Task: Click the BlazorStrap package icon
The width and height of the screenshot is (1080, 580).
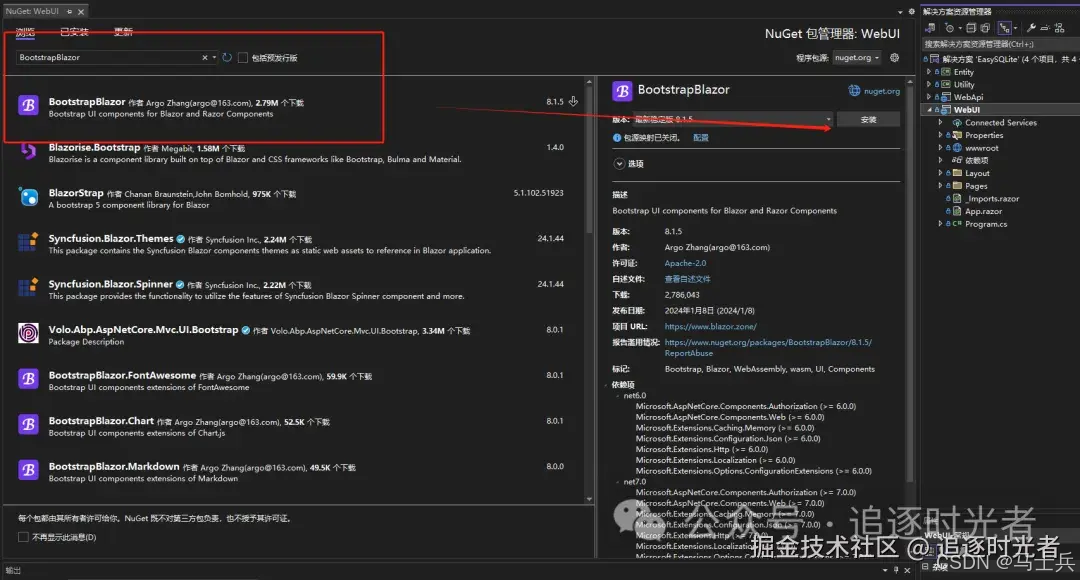Action: tap(28, 197)
